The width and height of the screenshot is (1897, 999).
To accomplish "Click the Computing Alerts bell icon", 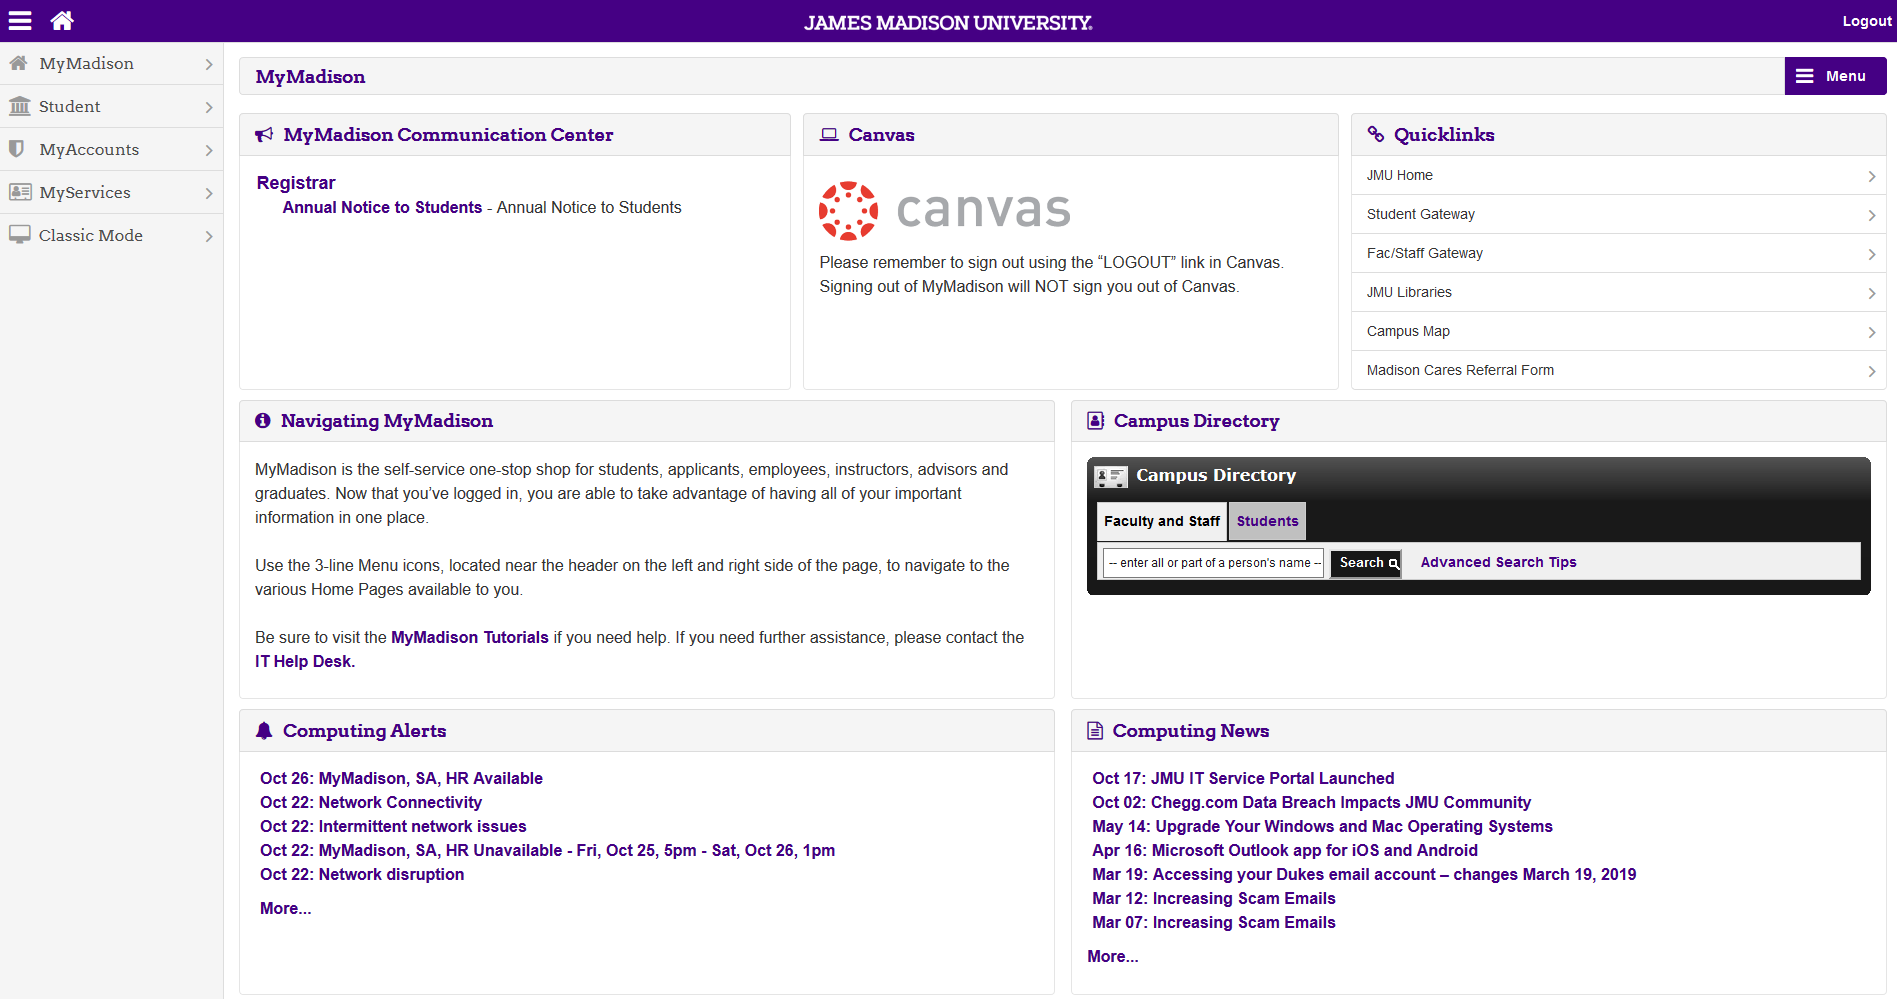I will coord(264,731).
